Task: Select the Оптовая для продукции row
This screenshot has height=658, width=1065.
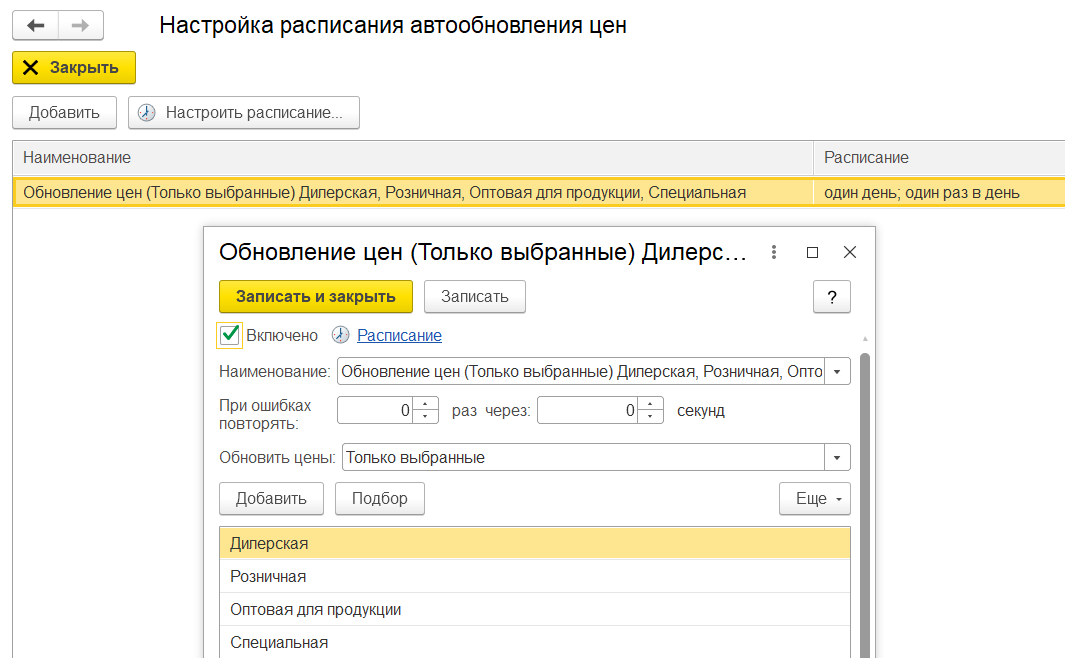Action: (315, 610)
